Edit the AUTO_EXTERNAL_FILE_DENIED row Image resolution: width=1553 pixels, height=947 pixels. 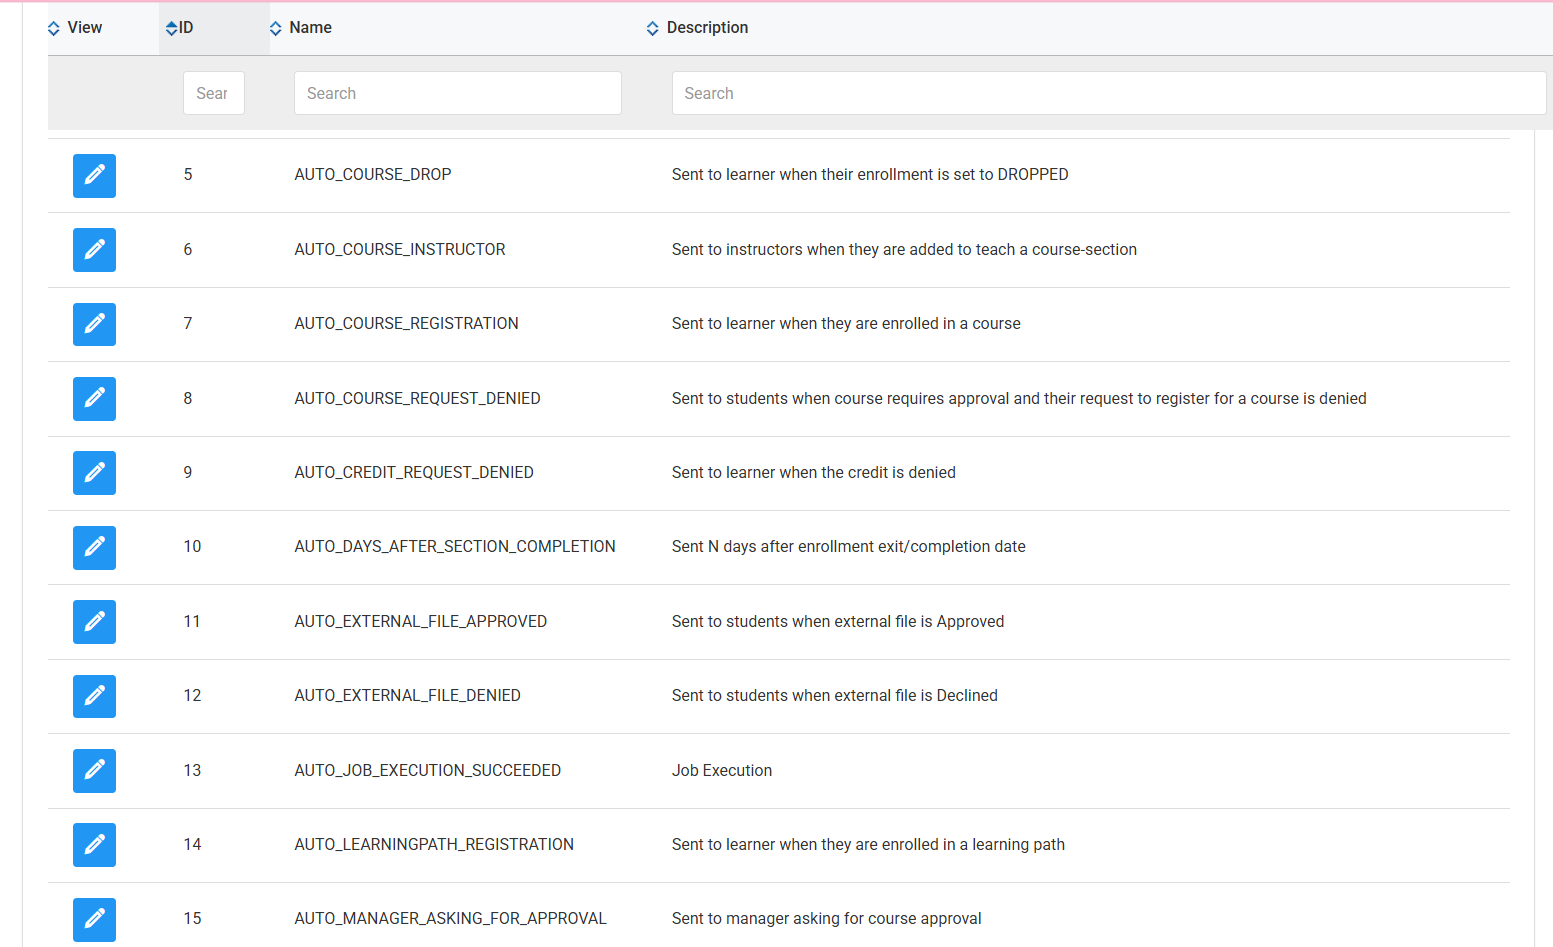click(94, 697)
